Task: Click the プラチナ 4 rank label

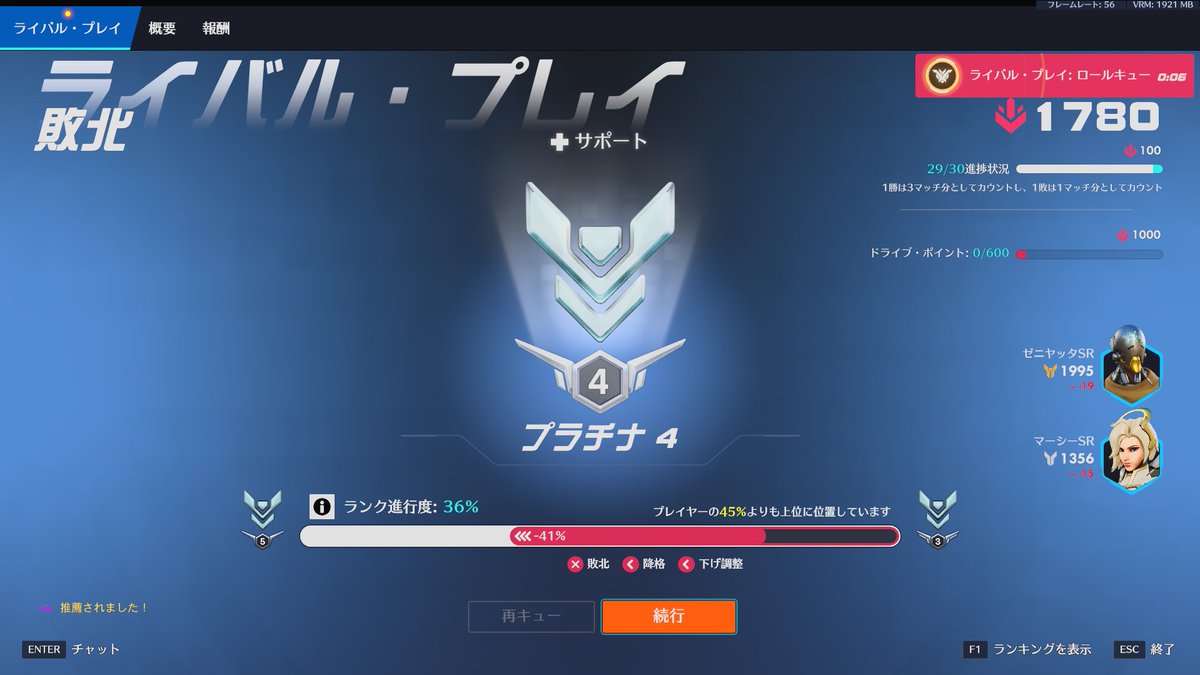Action: 600,438
